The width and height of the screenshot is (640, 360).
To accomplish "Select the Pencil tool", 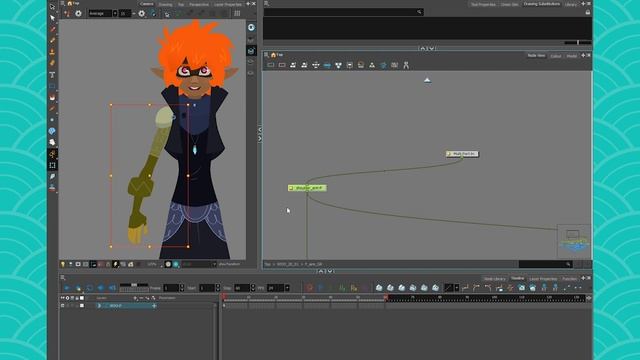I will pyautogui.click(x=52, y=40).
